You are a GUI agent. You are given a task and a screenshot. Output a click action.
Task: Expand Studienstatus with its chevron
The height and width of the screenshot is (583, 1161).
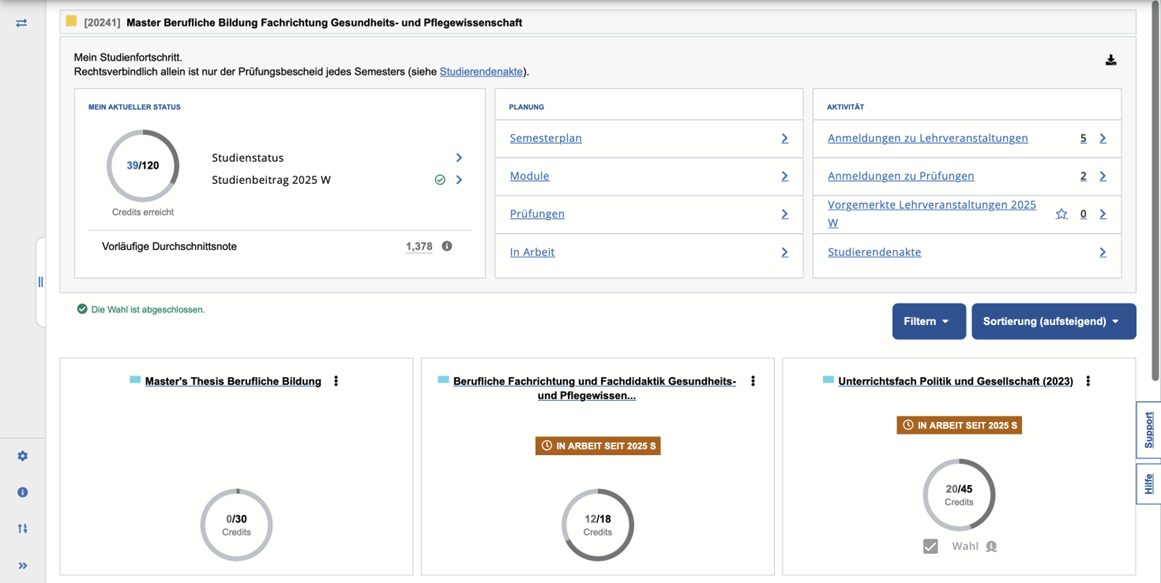[x=459, y=158]
